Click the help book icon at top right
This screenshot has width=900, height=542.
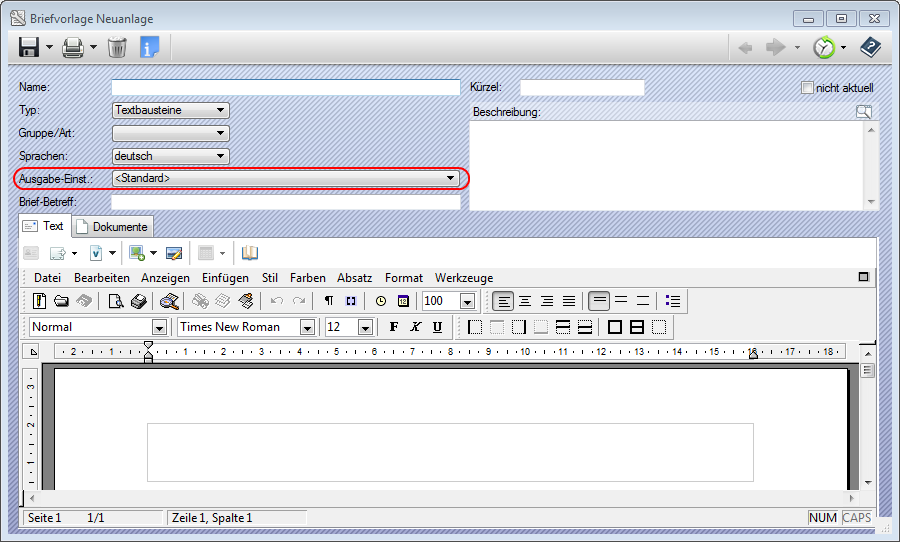[869, 47]
